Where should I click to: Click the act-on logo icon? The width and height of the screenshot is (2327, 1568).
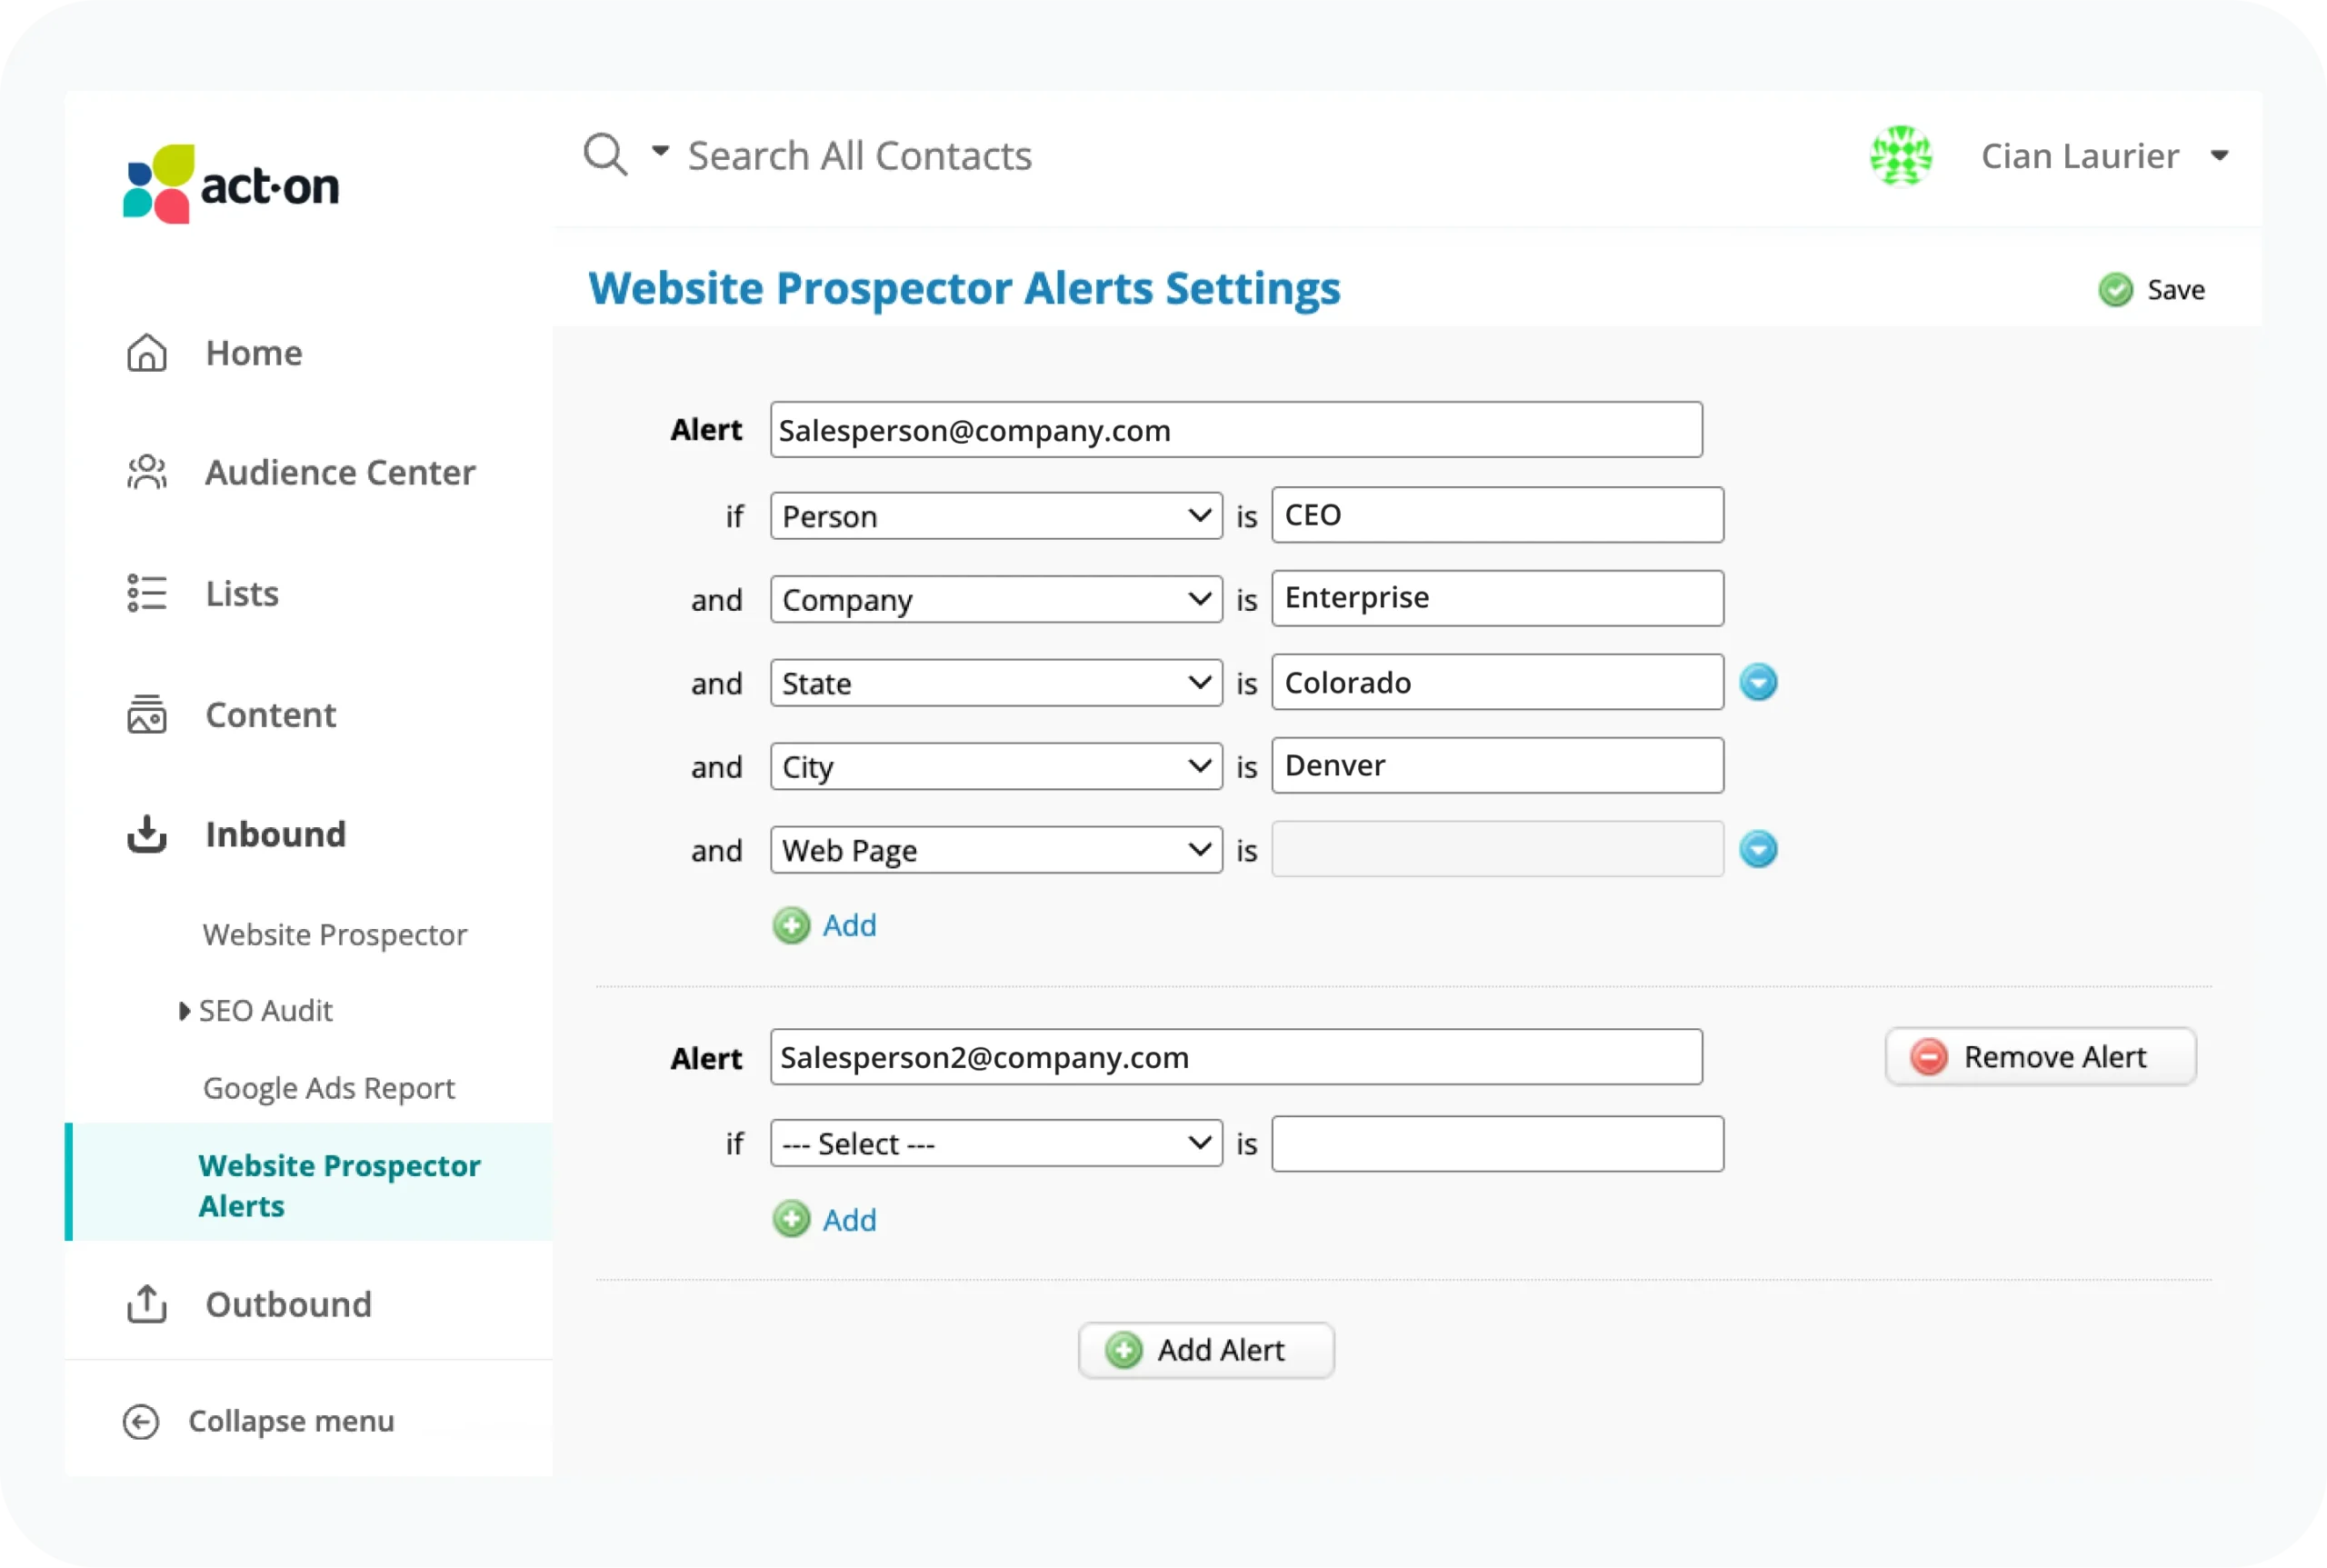(x=158, y=184)
